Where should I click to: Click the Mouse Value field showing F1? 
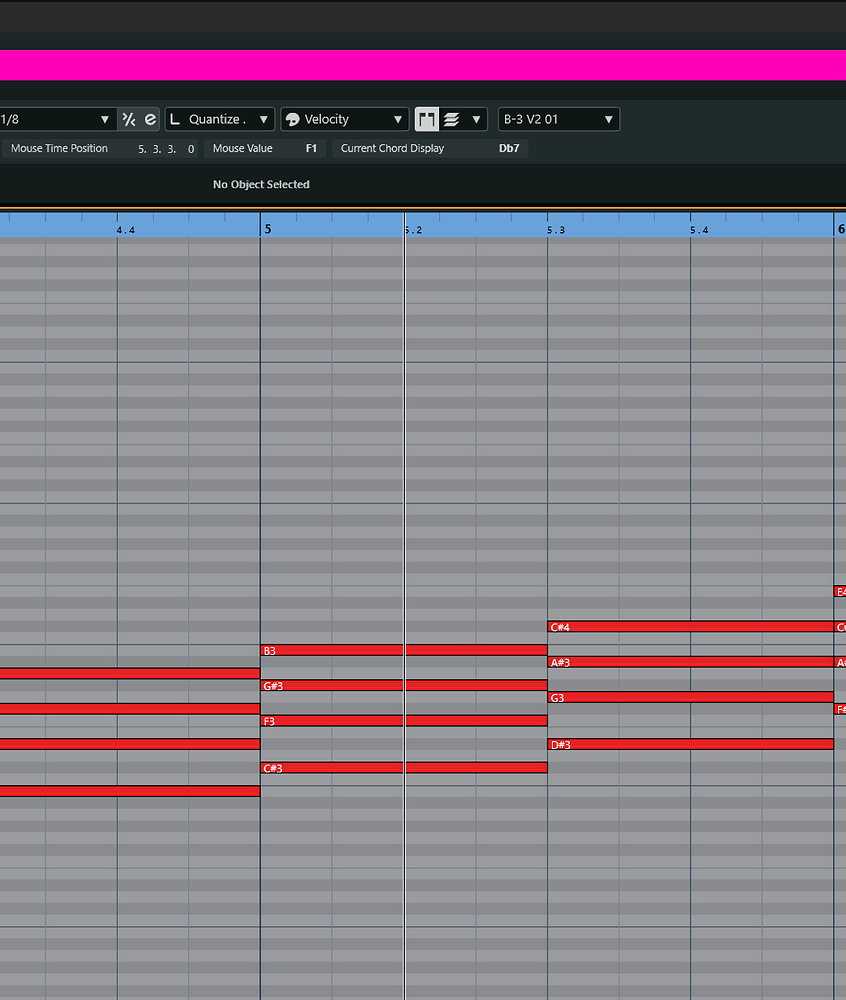click(x=310, y=148)
